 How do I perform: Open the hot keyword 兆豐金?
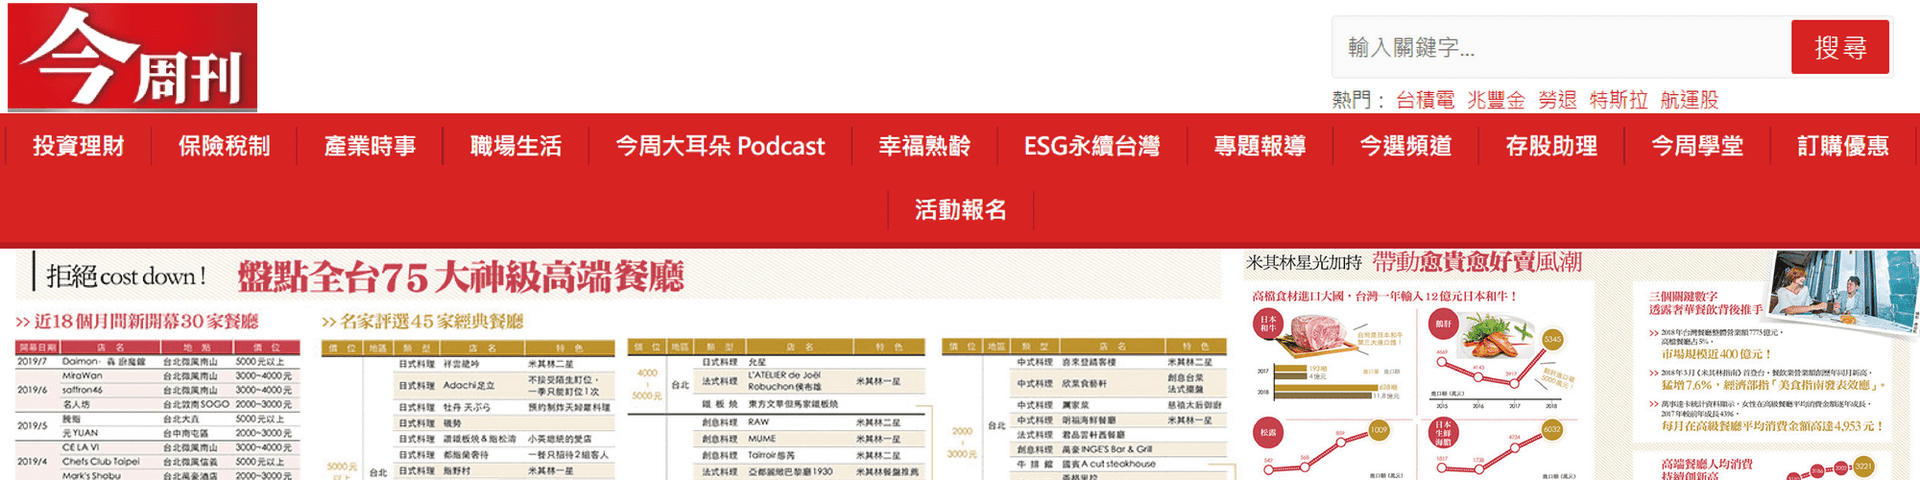pos(1496,100)
